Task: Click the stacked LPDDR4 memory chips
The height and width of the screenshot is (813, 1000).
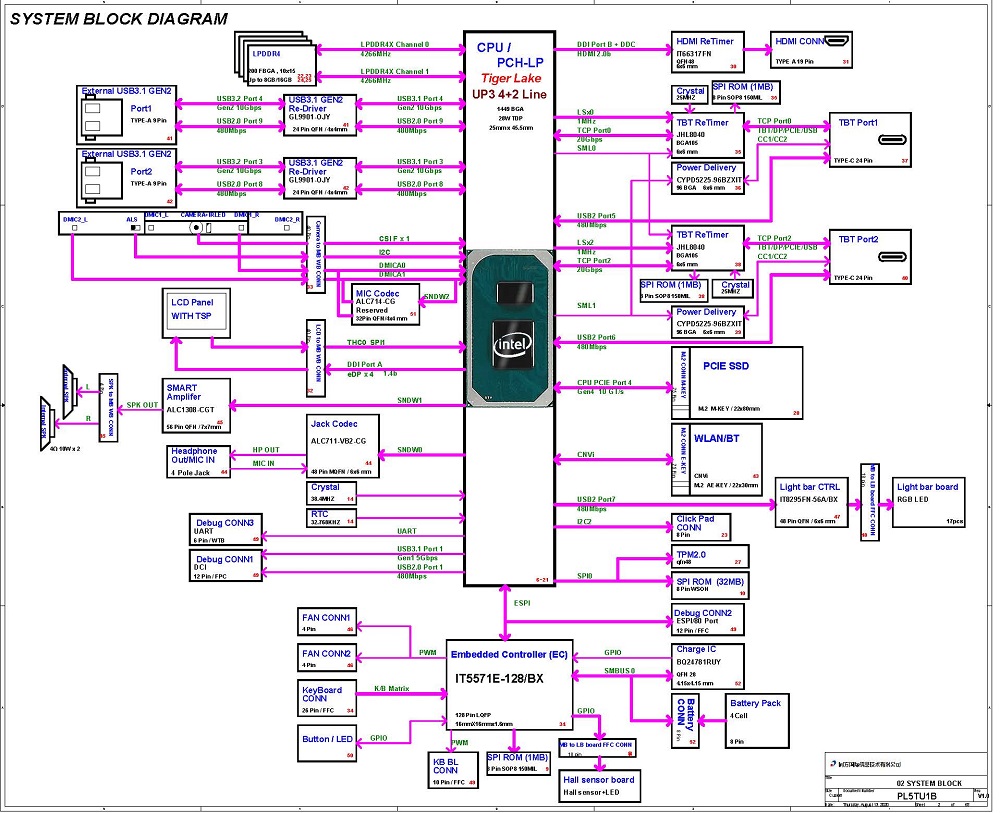Action: coord(276,59)
